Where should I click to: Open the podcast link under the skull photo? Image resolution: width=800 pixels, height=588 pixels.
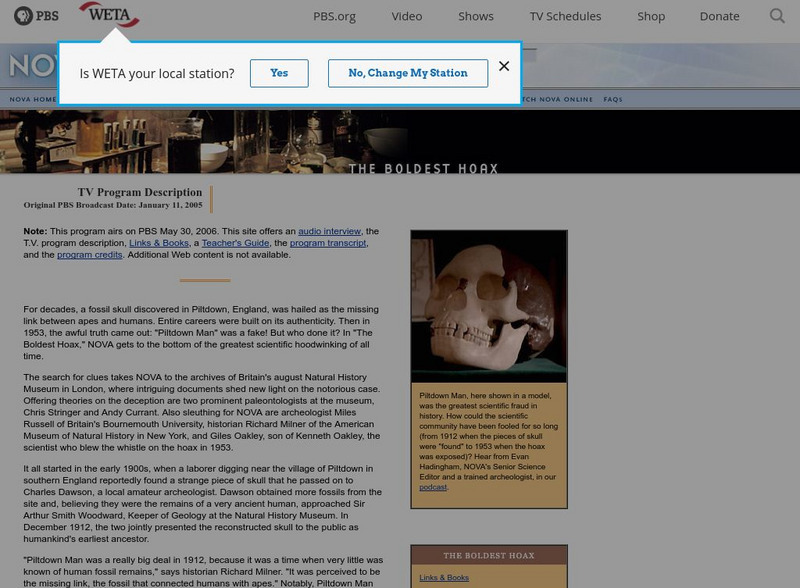click(x=433, y=487)
